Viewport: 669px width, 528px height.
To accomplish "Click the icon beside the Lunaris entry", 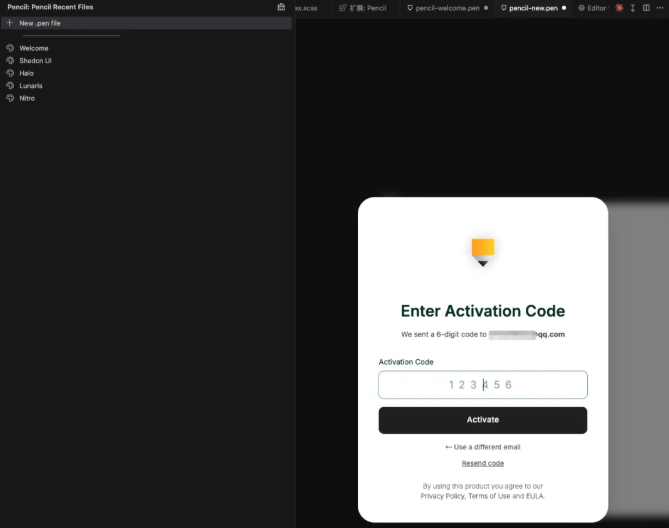I will click(x=10, y=86).
